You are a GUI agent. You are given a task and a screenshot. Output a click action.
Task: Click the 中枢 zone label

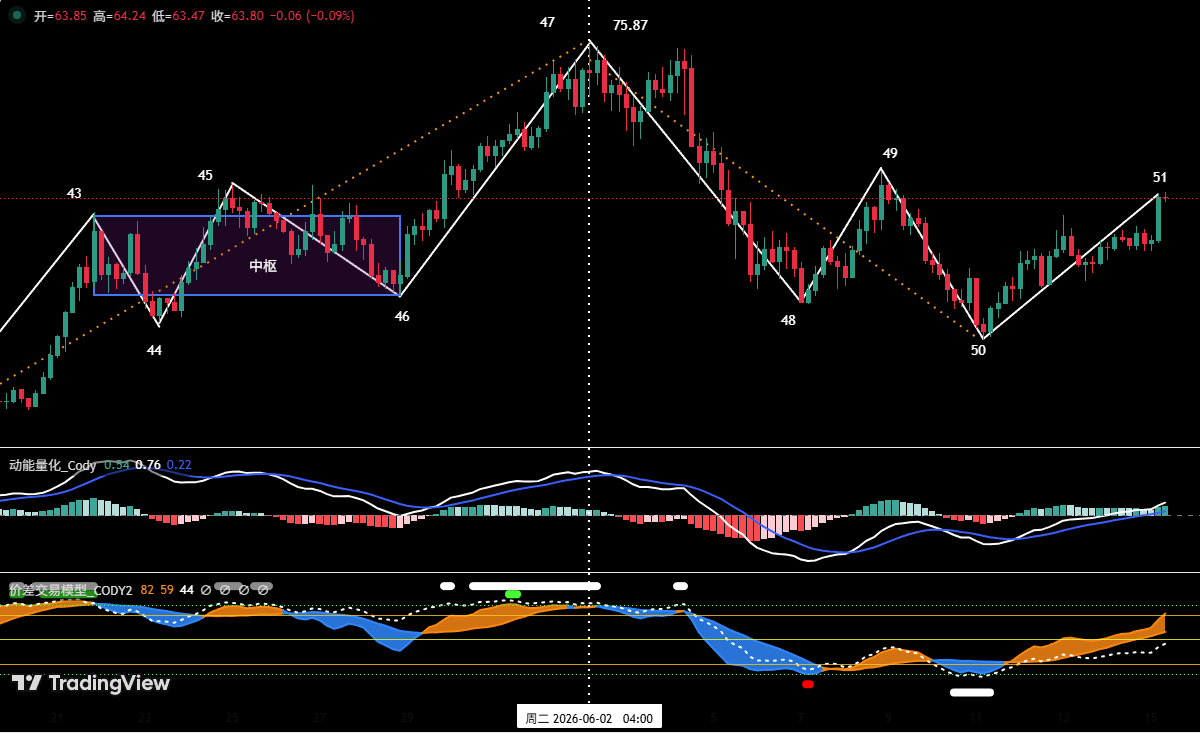263,266
